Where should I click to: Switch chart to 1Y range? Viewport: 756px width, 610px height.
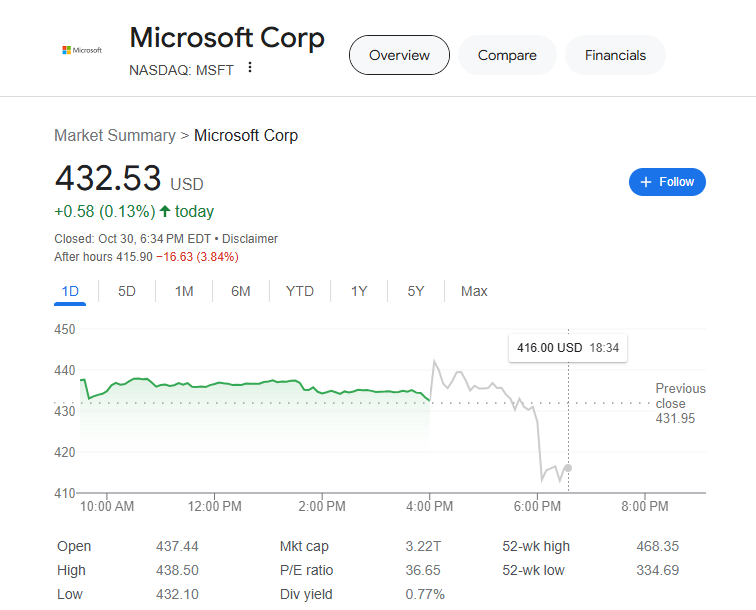[x=359, y=291]
